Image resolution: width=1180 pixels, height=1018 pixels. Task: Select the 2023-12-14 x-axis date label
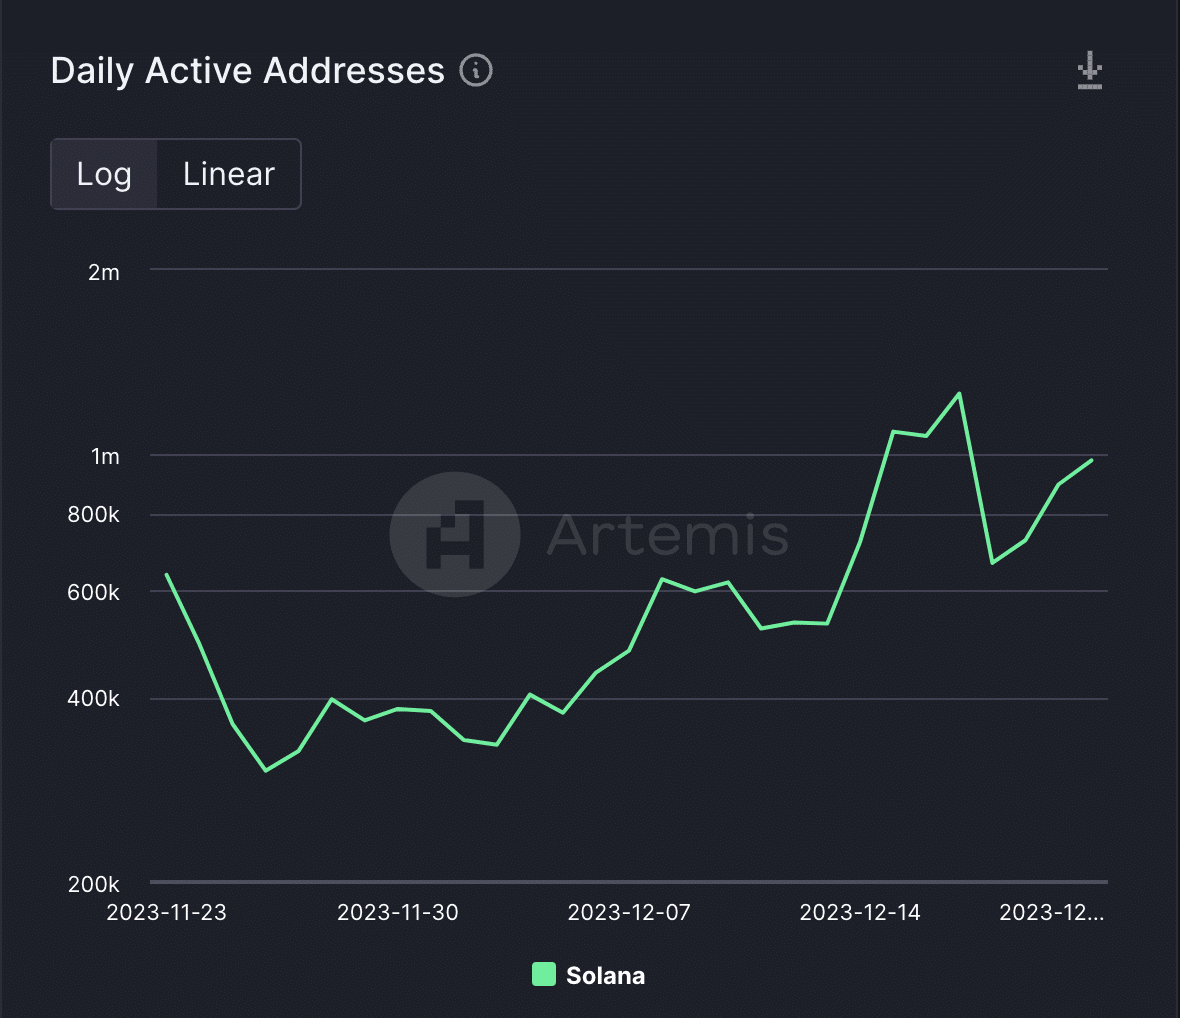(859, 912)
